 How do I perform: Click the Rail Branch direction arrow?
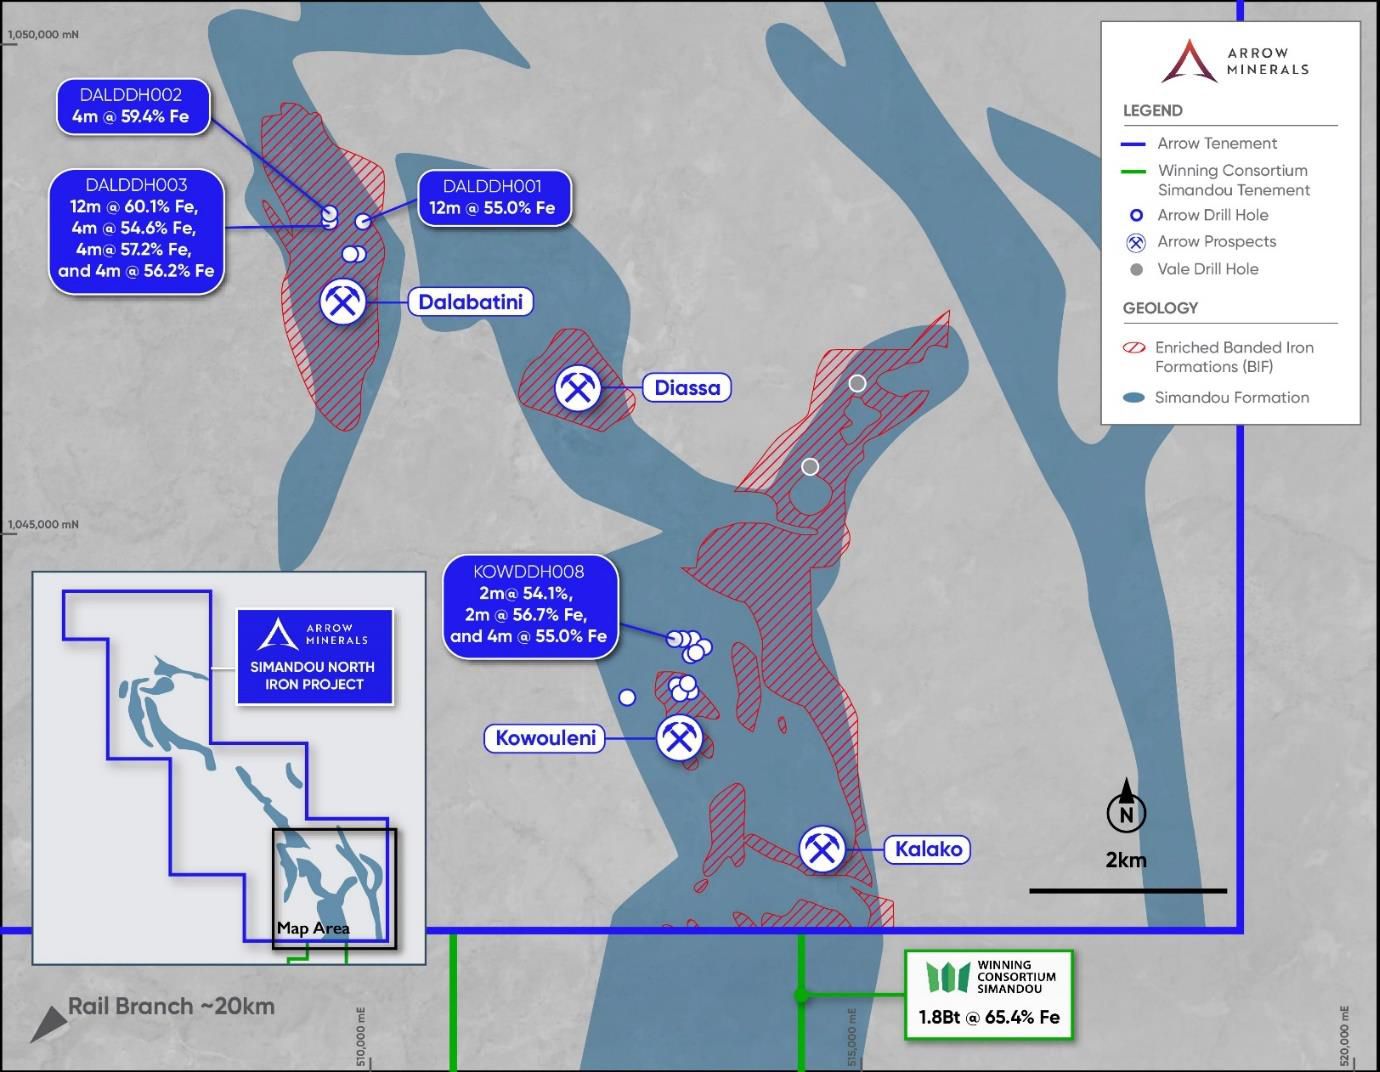pyautogui.click(x=48, y=1022)
